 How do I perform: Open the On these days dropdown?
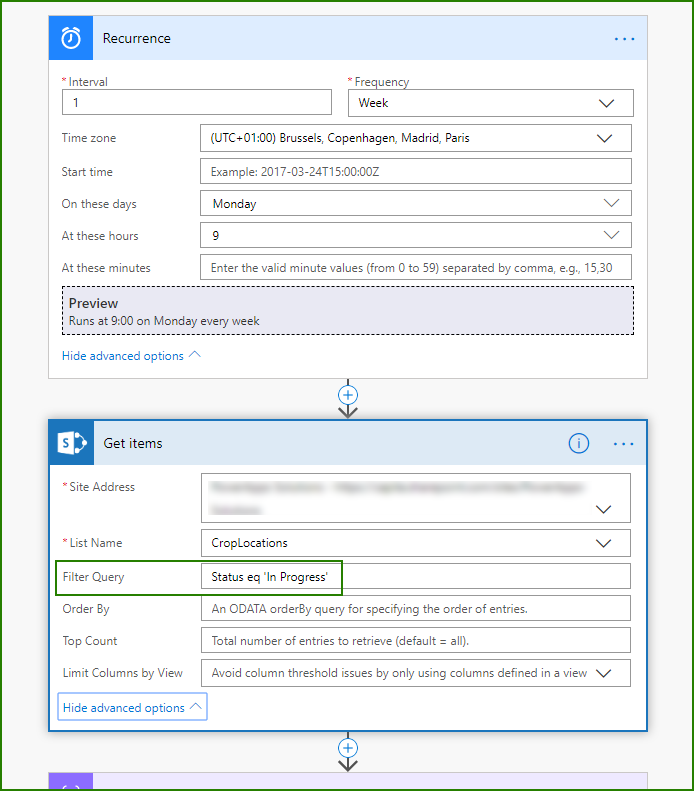[x=416, y=203]
